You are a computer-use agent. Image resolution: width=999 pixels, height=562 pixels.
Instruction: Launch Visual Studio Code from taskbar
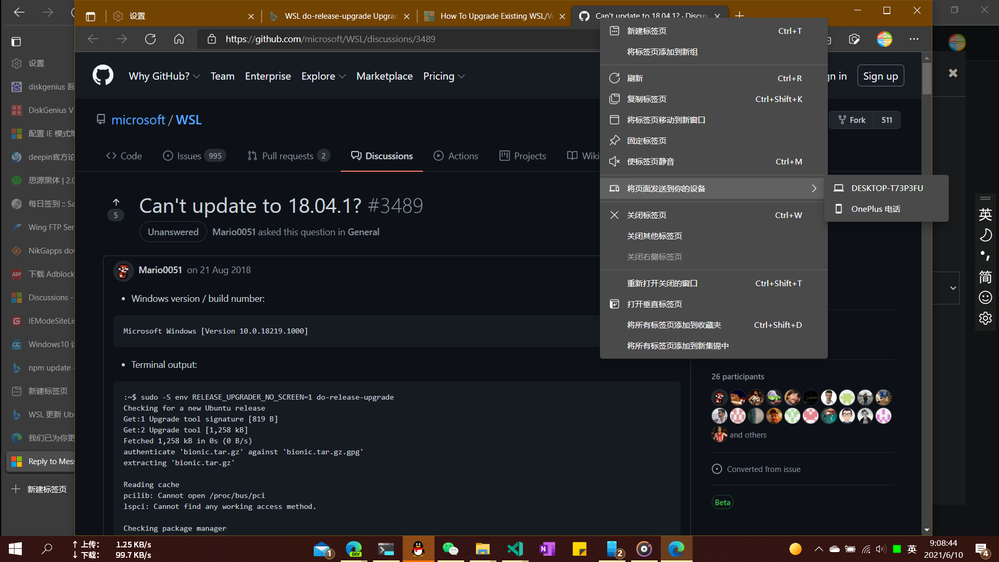[x=515, y=549]
